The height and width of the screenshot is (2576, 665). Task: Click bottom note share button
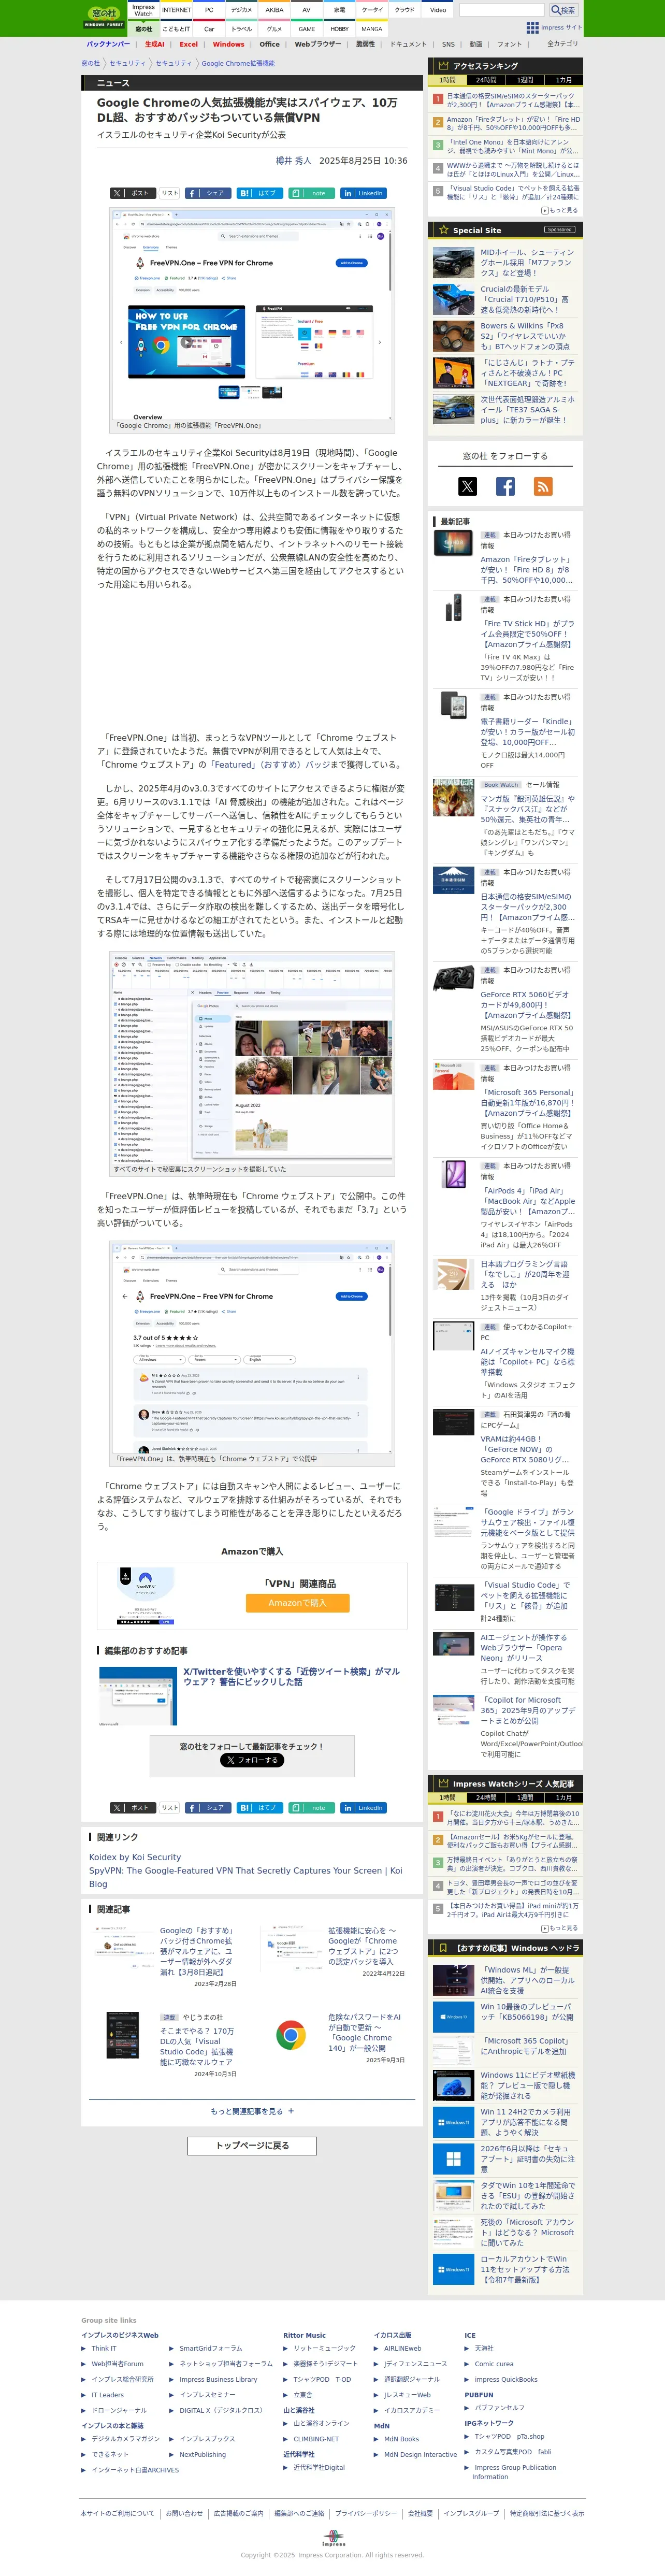(311, 1807)
